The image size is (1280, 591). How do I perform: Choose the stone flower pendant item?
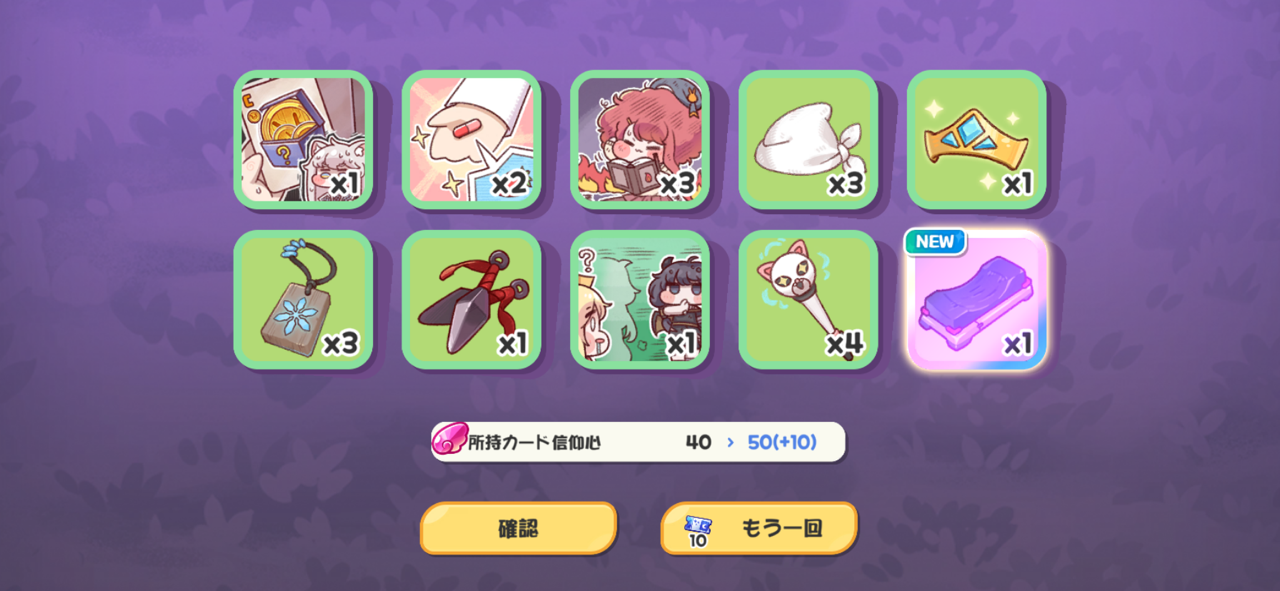pyautogui.click(x=303, y=300)
